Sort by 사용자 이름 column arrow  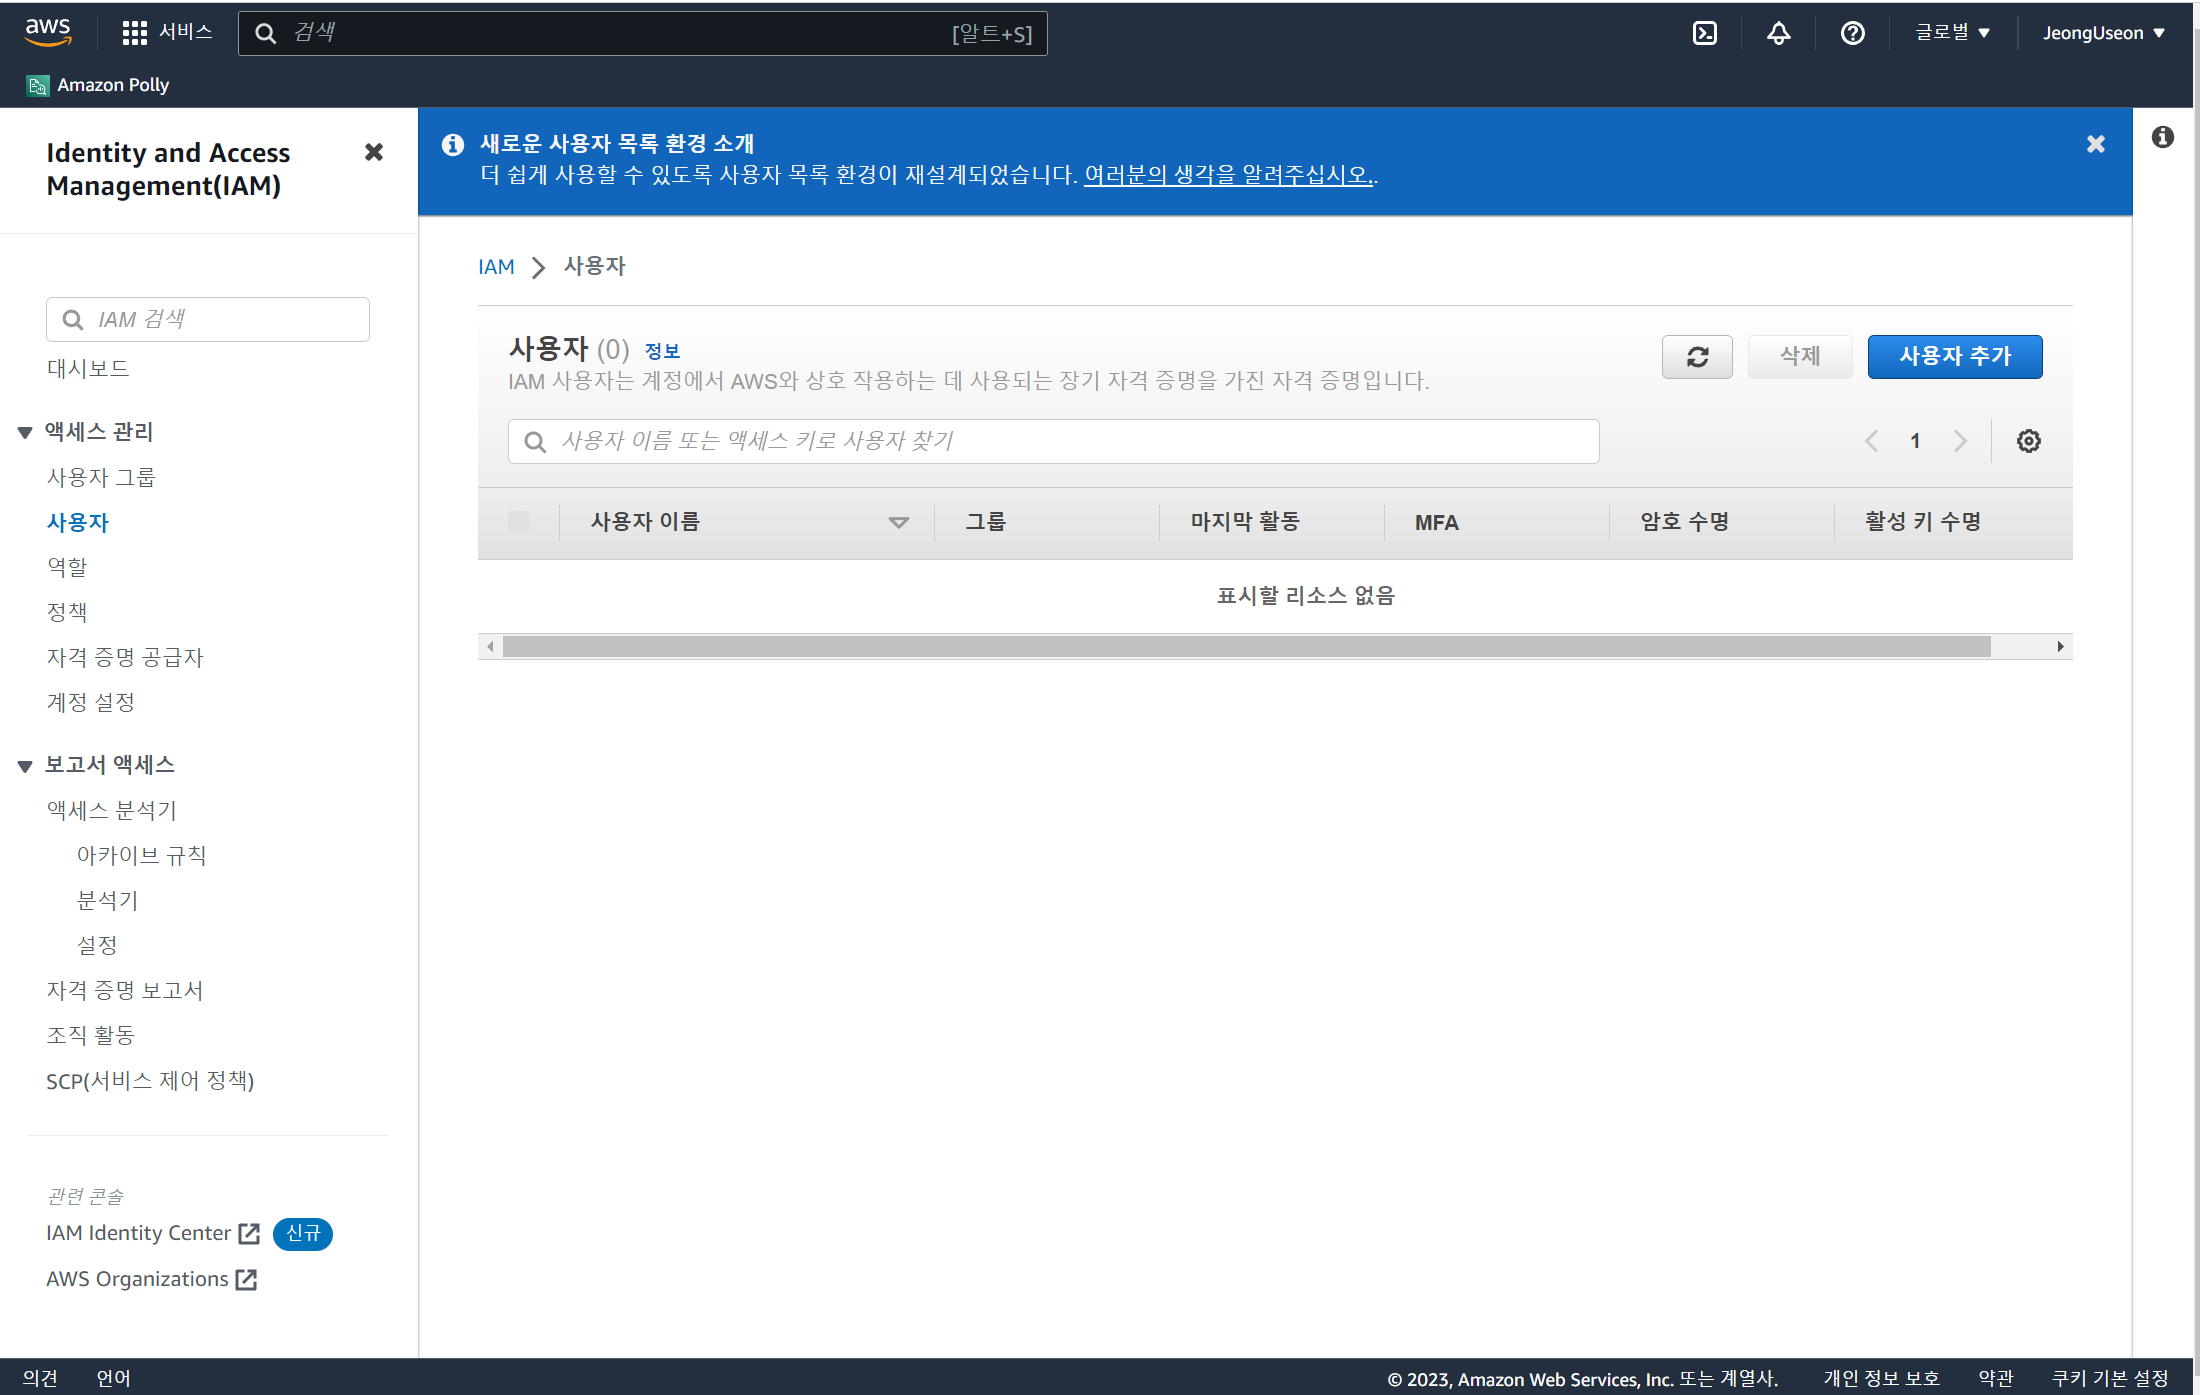[x=898, y=522]
